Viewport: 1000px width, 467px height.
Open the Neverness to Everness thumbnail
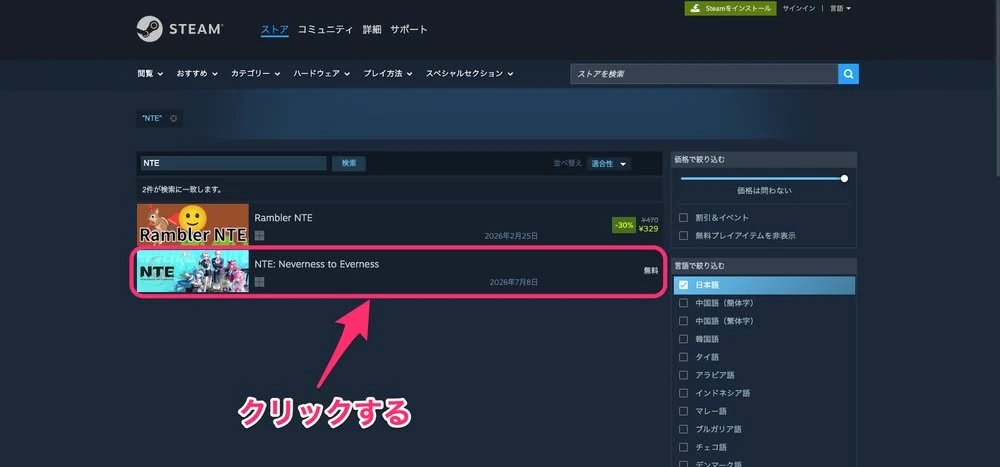pyautogui.click(x=193, y=271)
